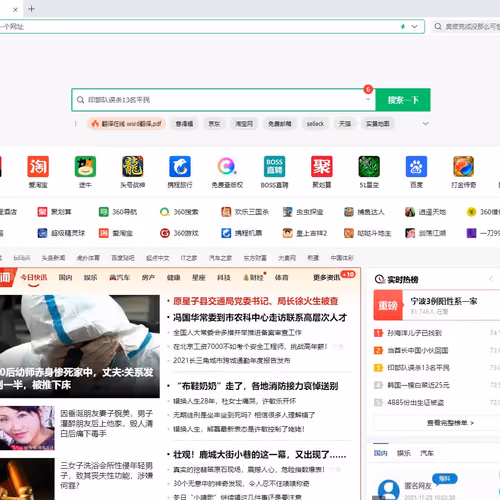Select the 财经 news tab
Viewport: 500px width, 500px height.
pos(254,277)
